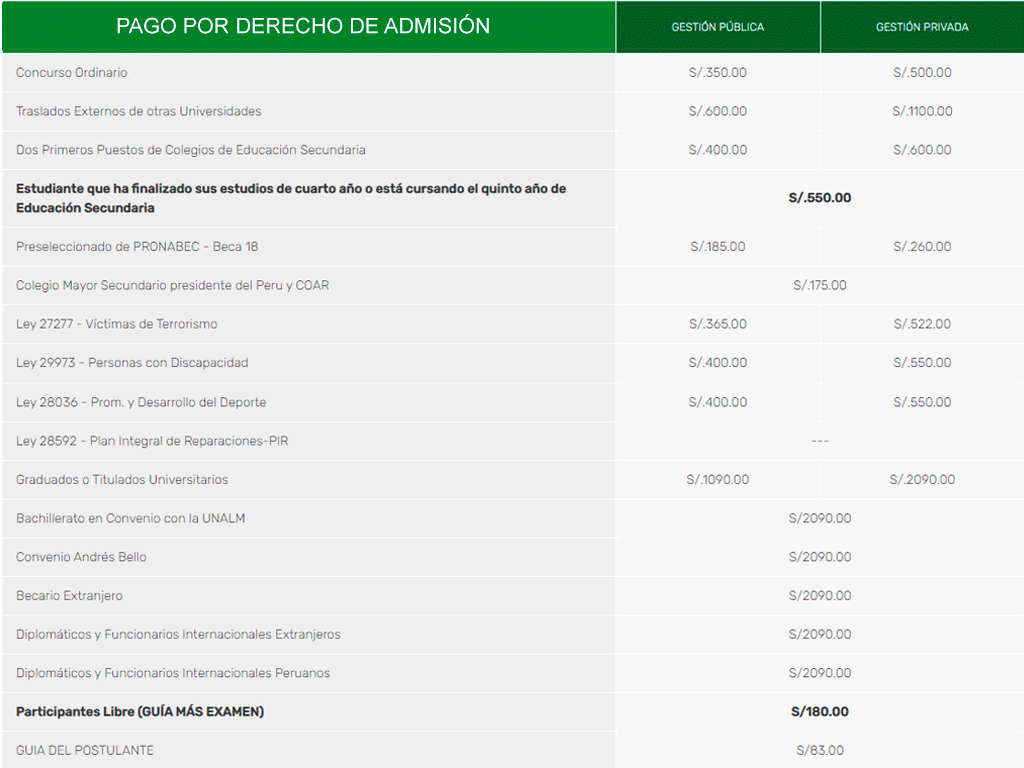Click Traslados Externos de otras Universidades

pyautogui.click(x=139, y=111)
